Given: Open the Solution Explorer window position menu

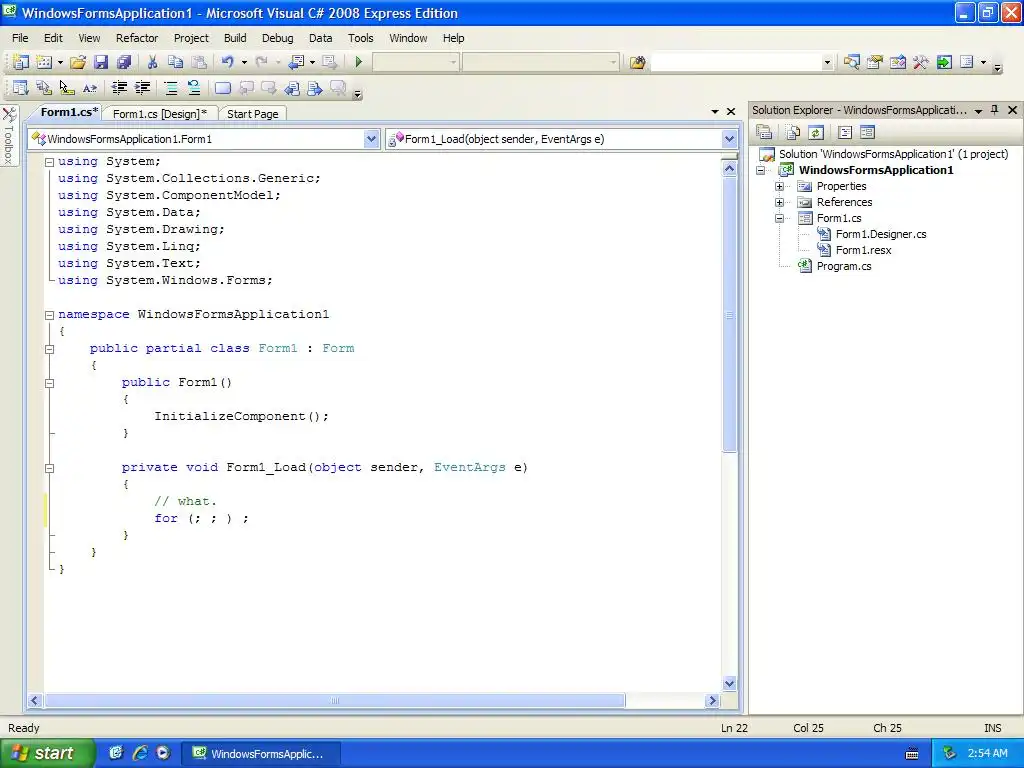Looking at the screenshot, I should coord(978,111).
